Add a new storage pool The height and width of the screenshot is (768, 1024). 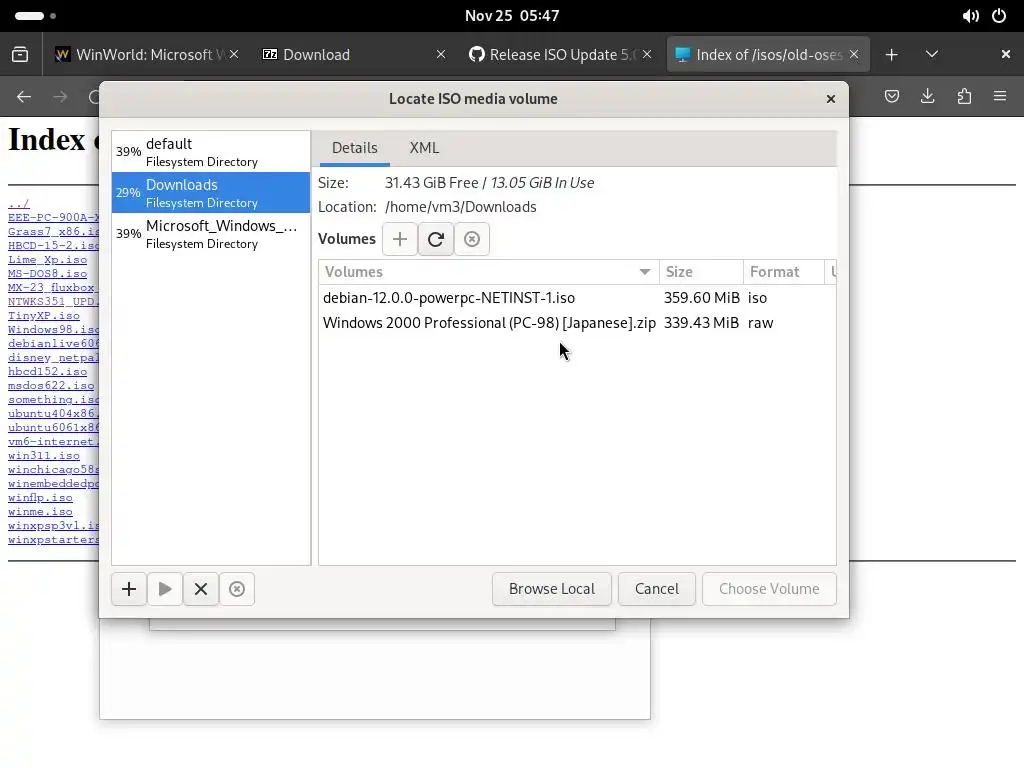[129, 589]
